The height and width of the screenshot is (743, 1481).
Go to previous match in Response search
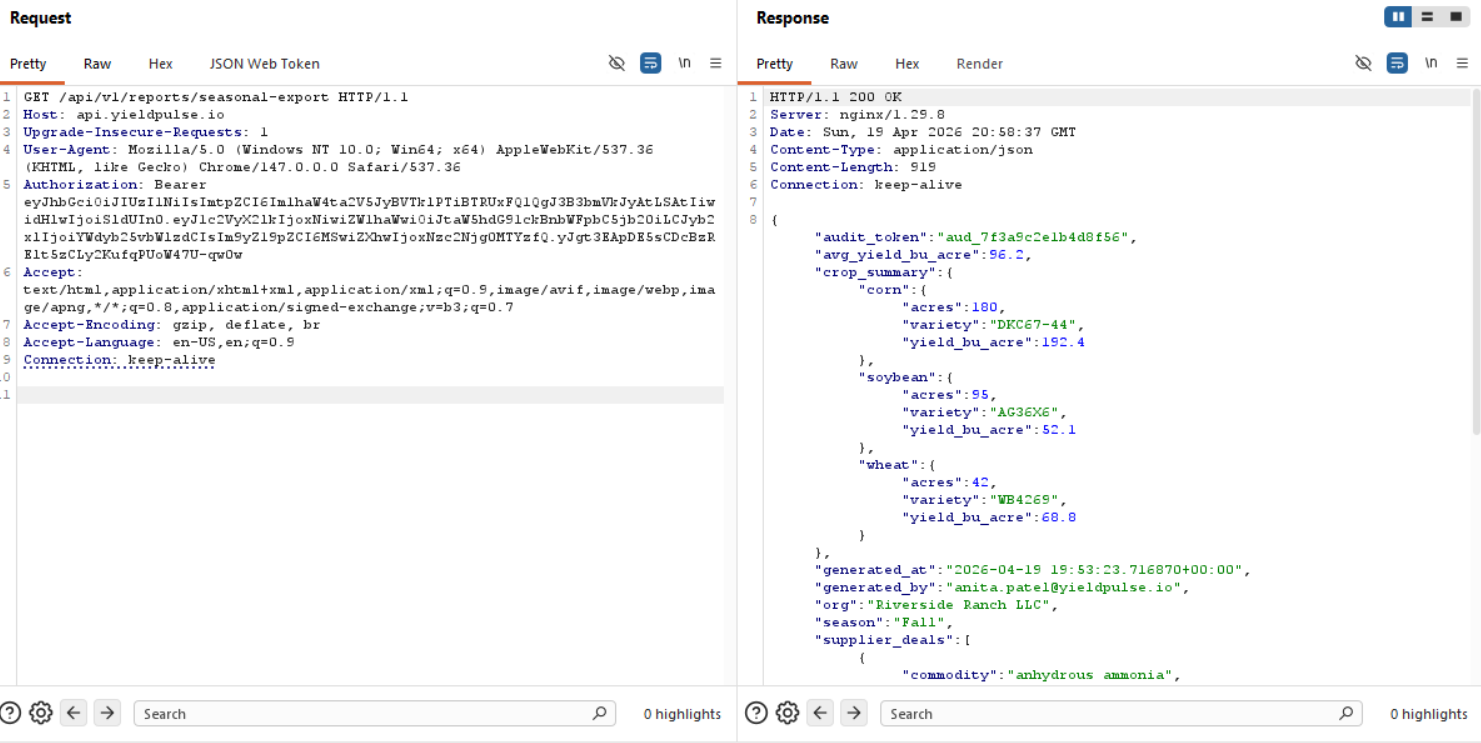tap(820, 713)
